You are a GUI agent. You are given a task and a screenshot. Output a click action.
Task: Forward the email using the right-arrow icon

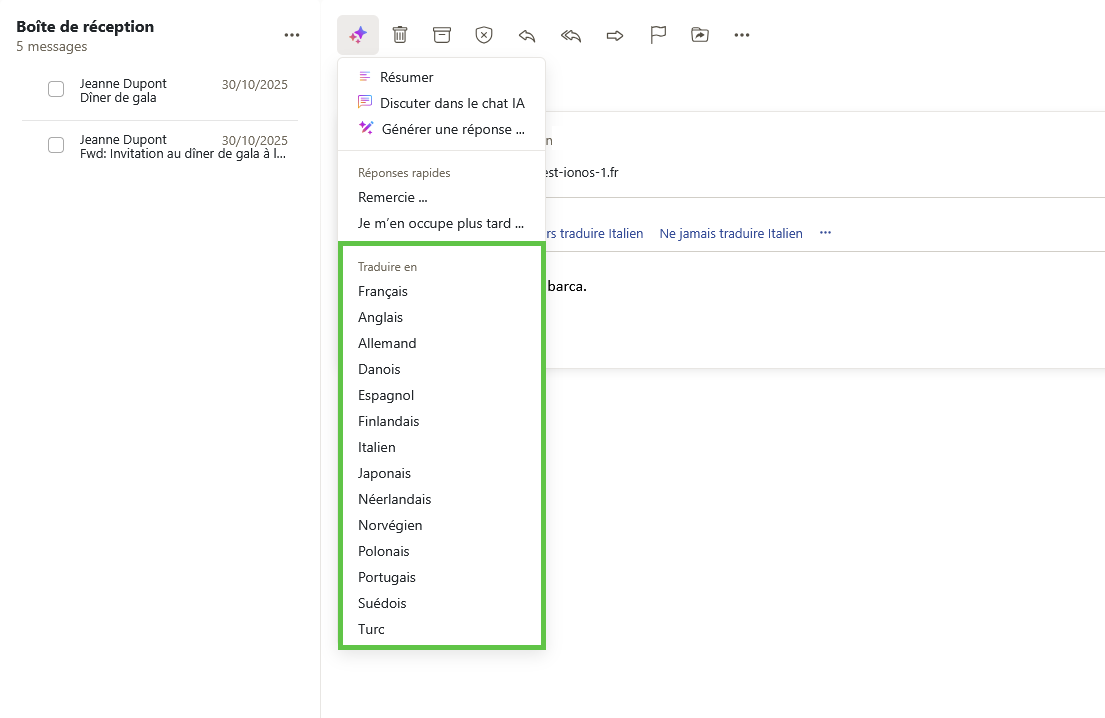click(x=615, y=35)
